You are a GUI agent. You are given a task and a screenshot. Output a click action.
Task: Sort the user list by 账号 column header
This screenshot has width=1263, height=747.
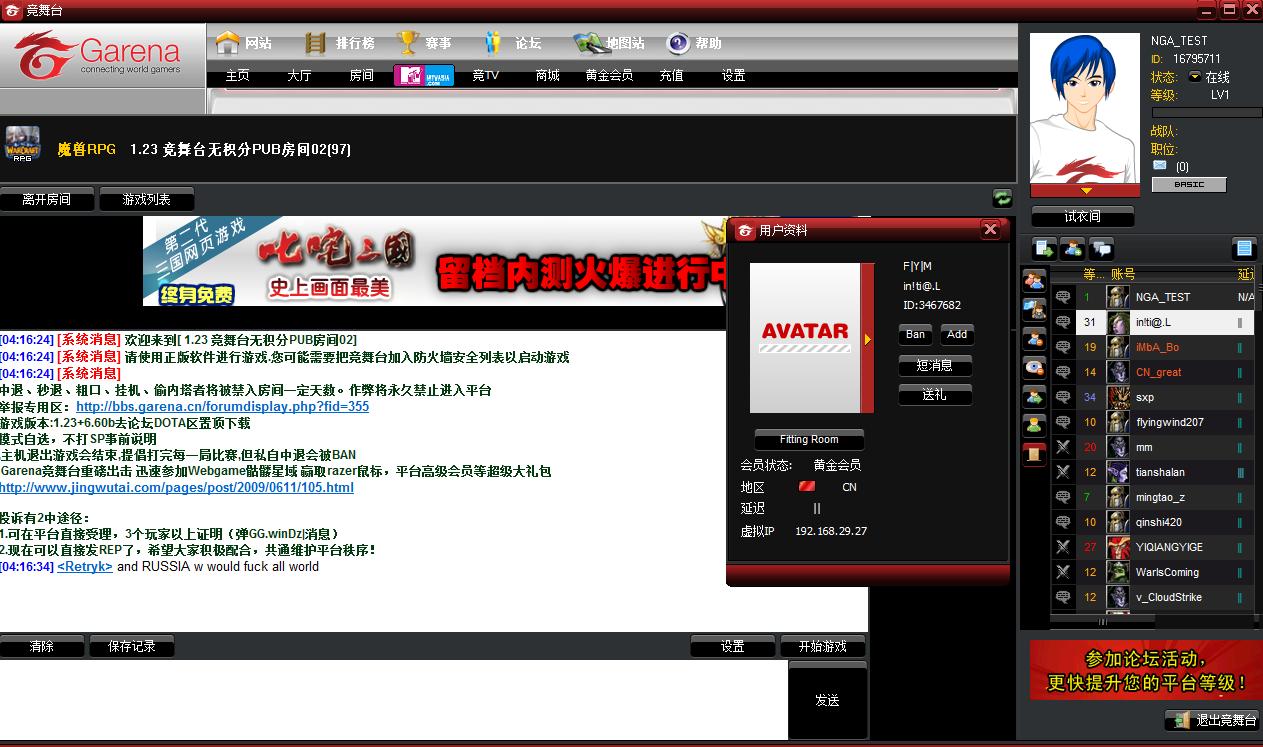pos(1123,273)
